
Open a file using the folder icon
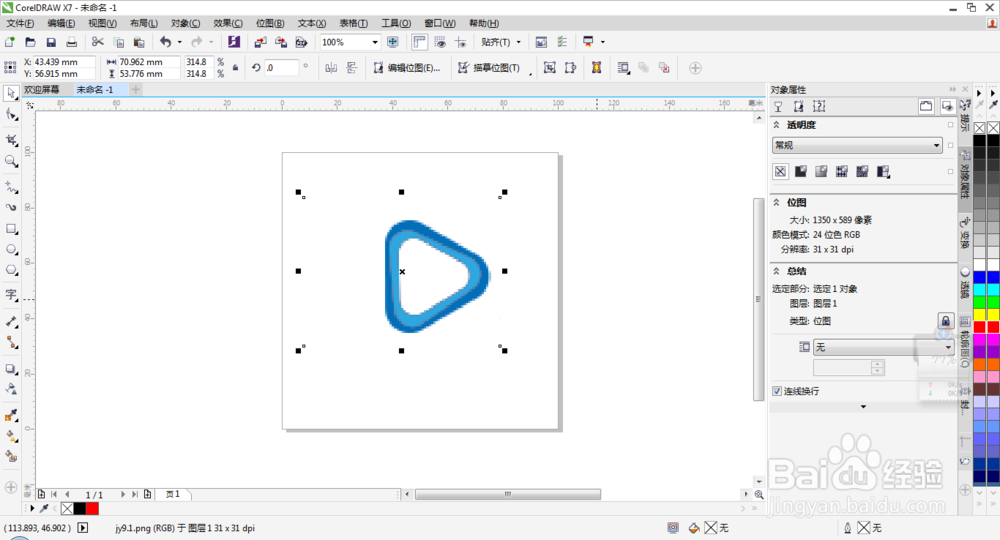click(x=30, y=42)
